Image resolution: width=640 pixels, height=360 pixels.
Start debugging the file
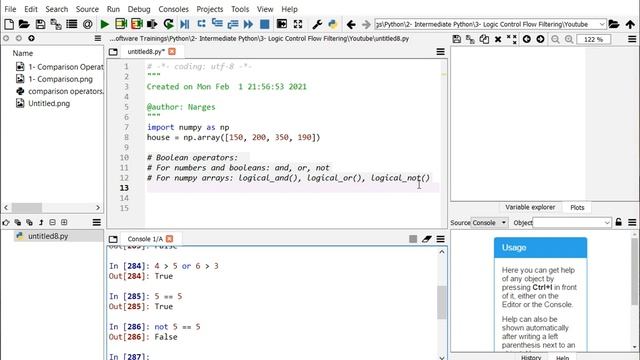click(x=184, y=24)
